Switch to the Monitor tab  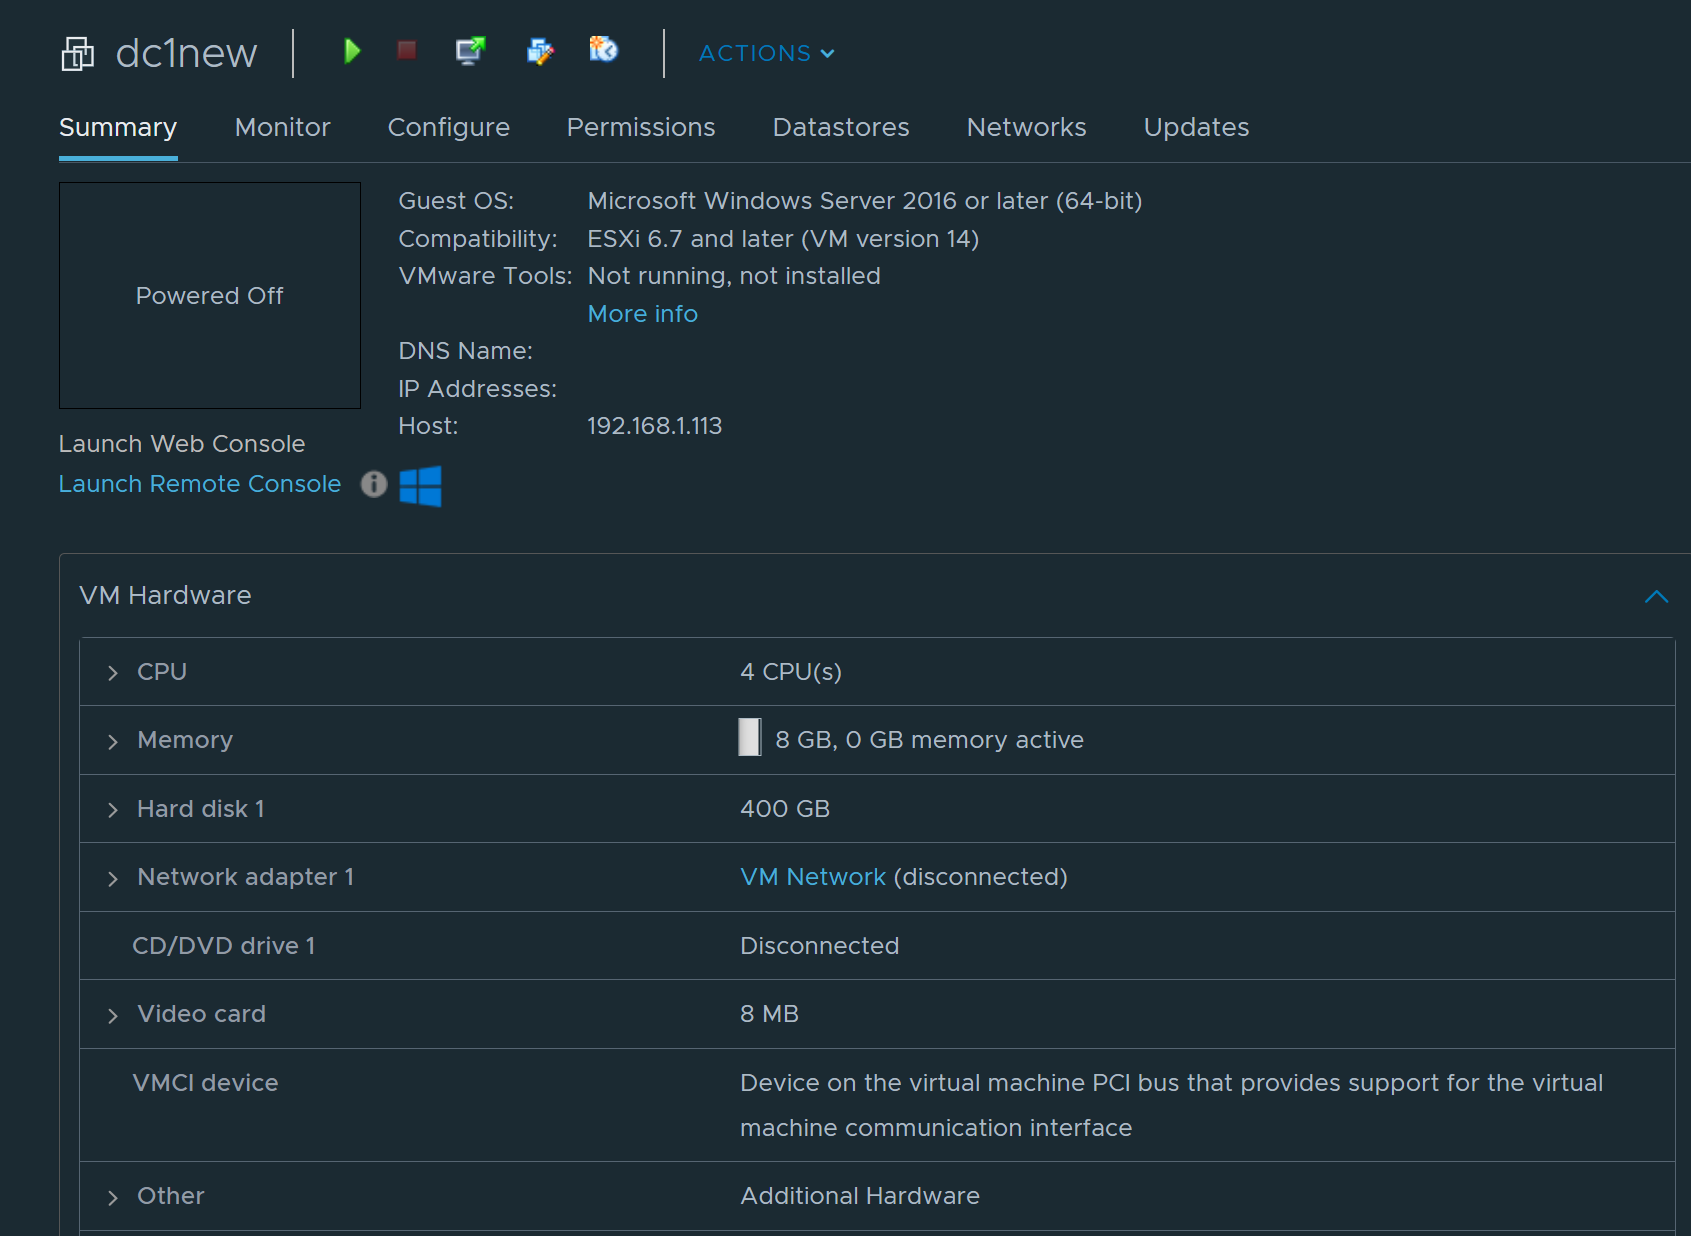(282, 127)
